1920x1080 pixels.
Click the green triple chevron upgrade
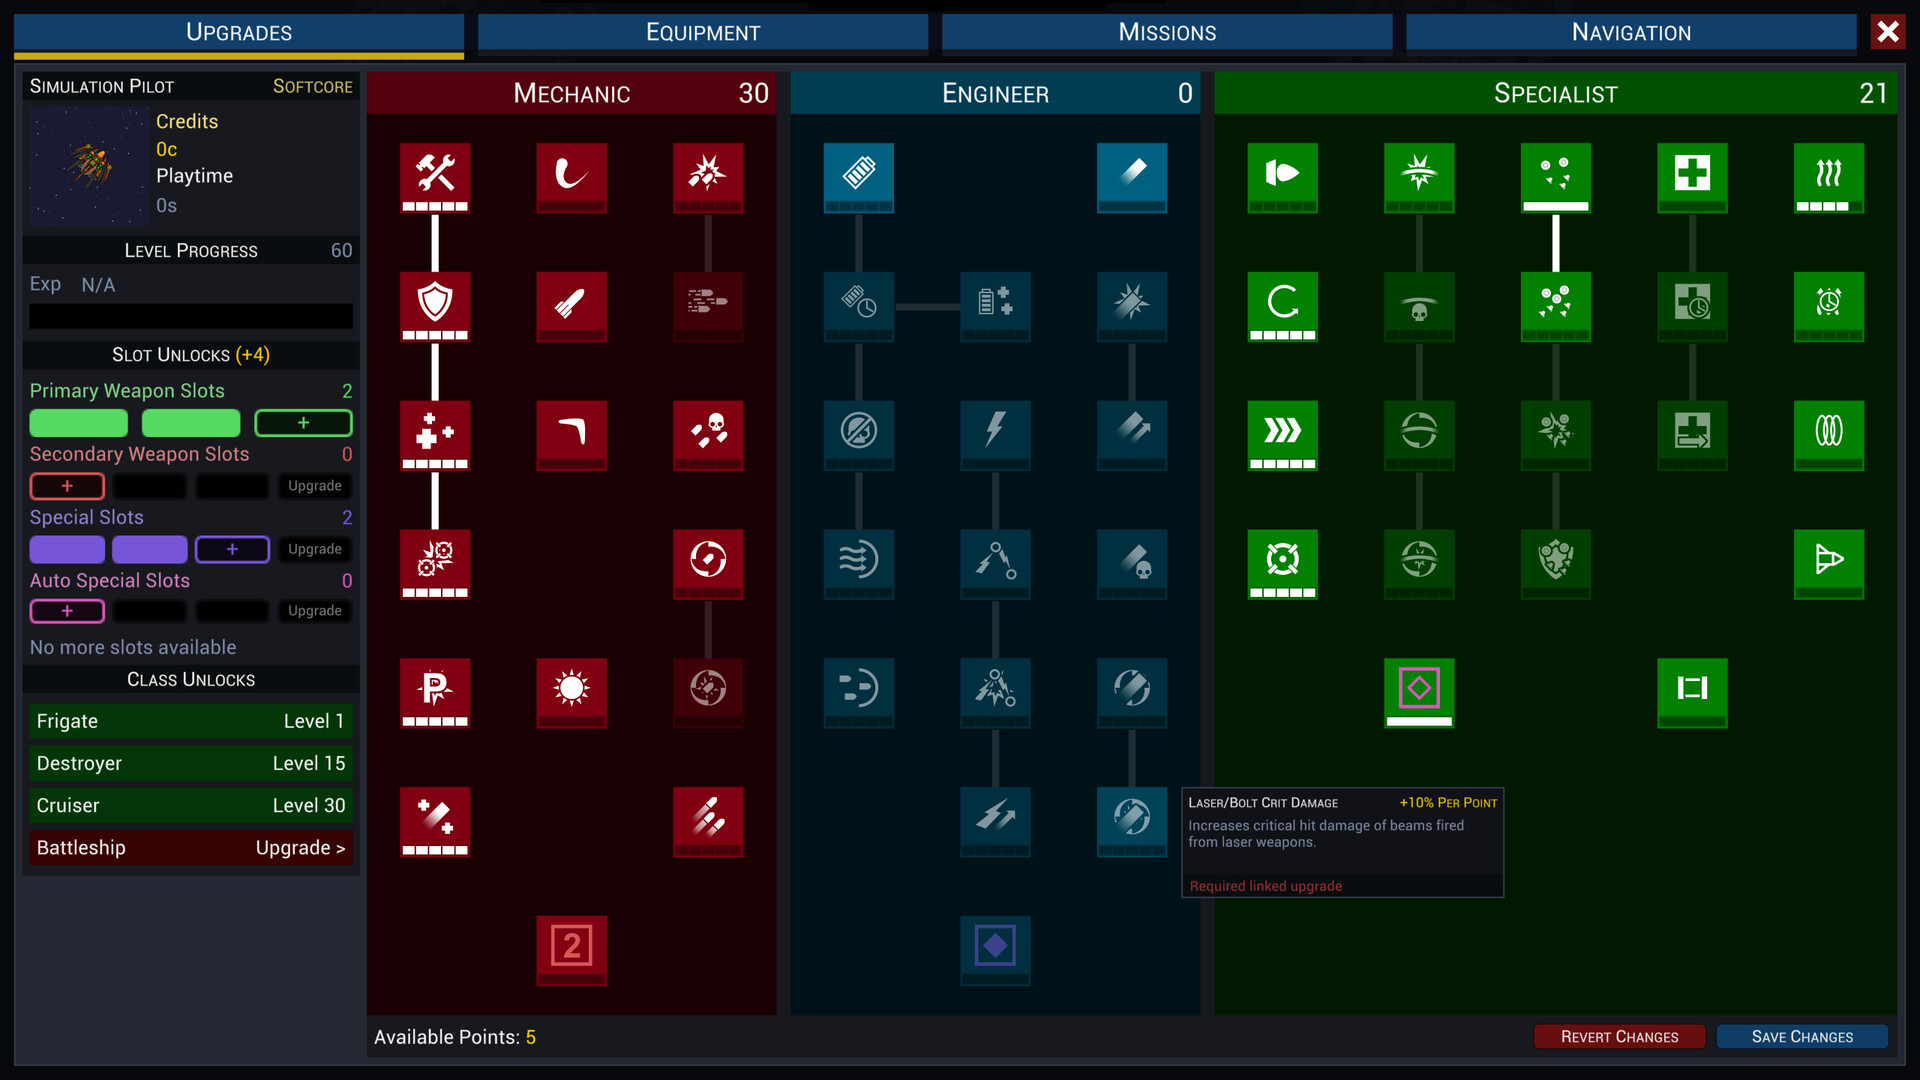coord(1283,432)
